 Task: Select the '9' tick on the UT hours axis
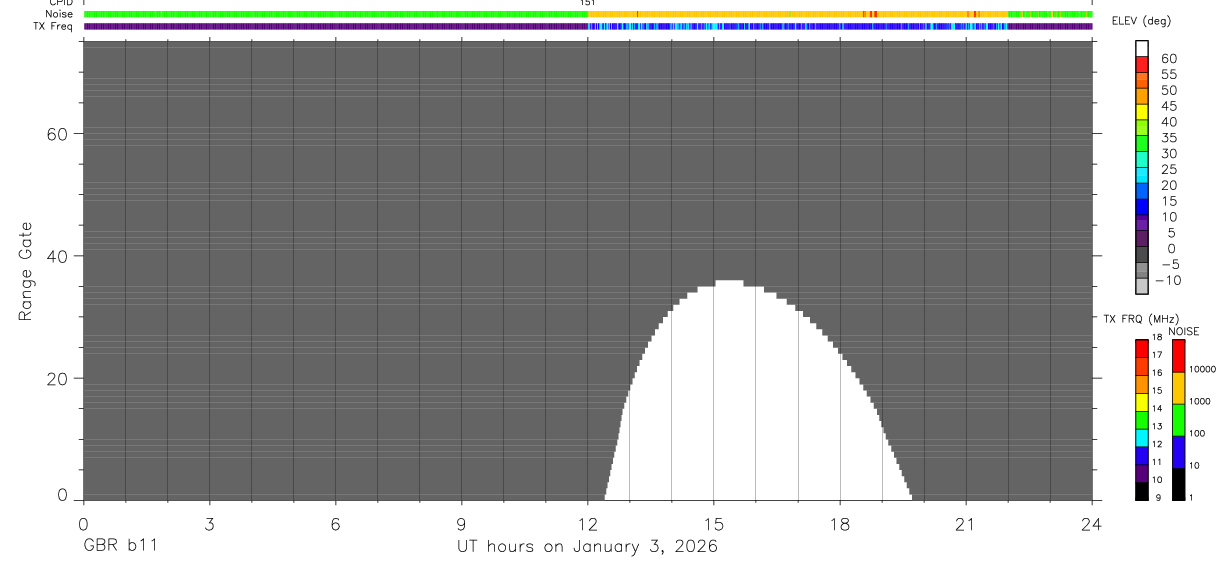461,524
